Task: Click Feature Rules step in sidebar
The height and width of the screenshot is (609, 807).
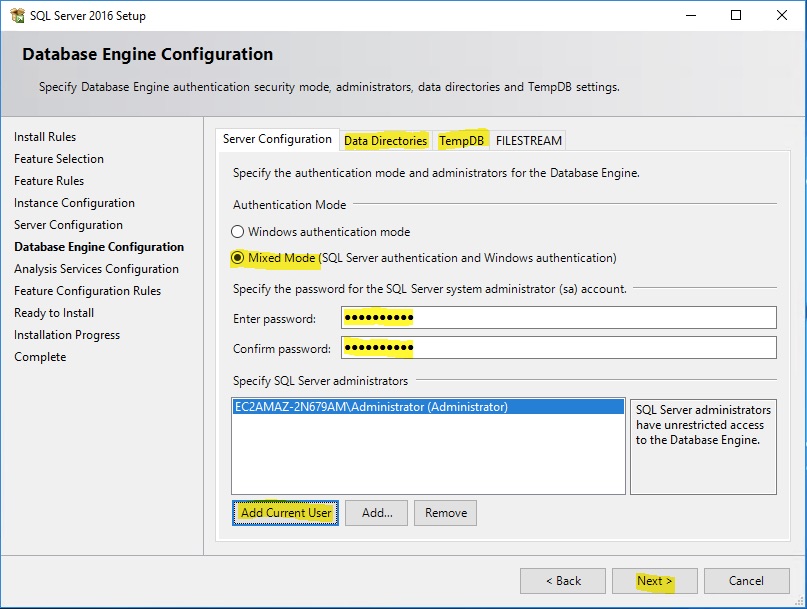Action: point(49,181)
